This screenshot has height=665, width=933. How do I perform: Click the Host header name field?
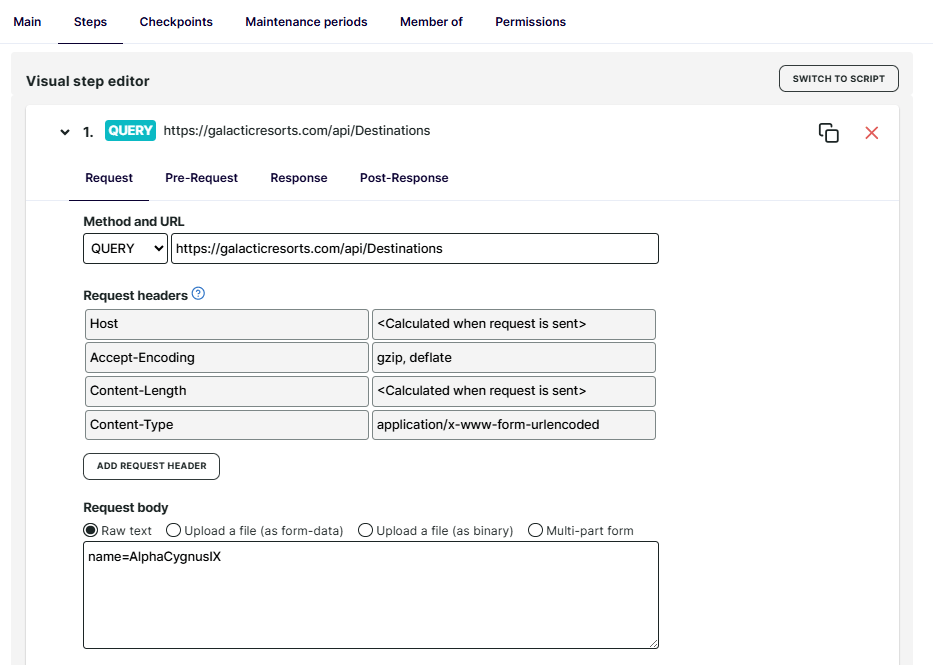227,324
